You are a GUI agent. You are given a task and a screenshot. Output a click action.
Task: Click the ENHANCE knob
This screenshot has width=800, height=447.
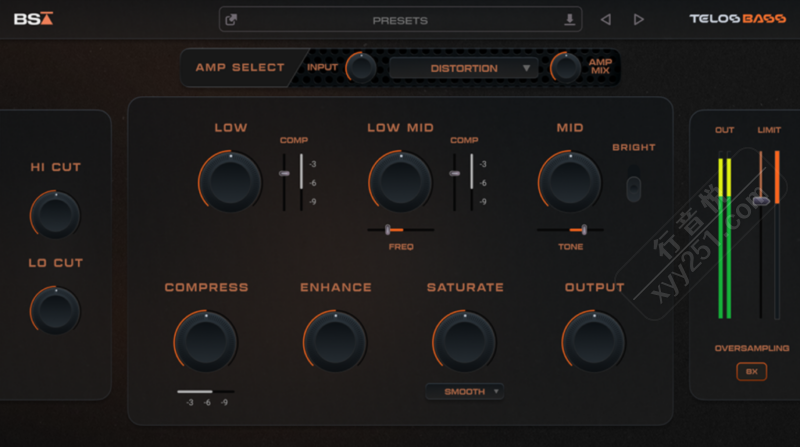335,341
